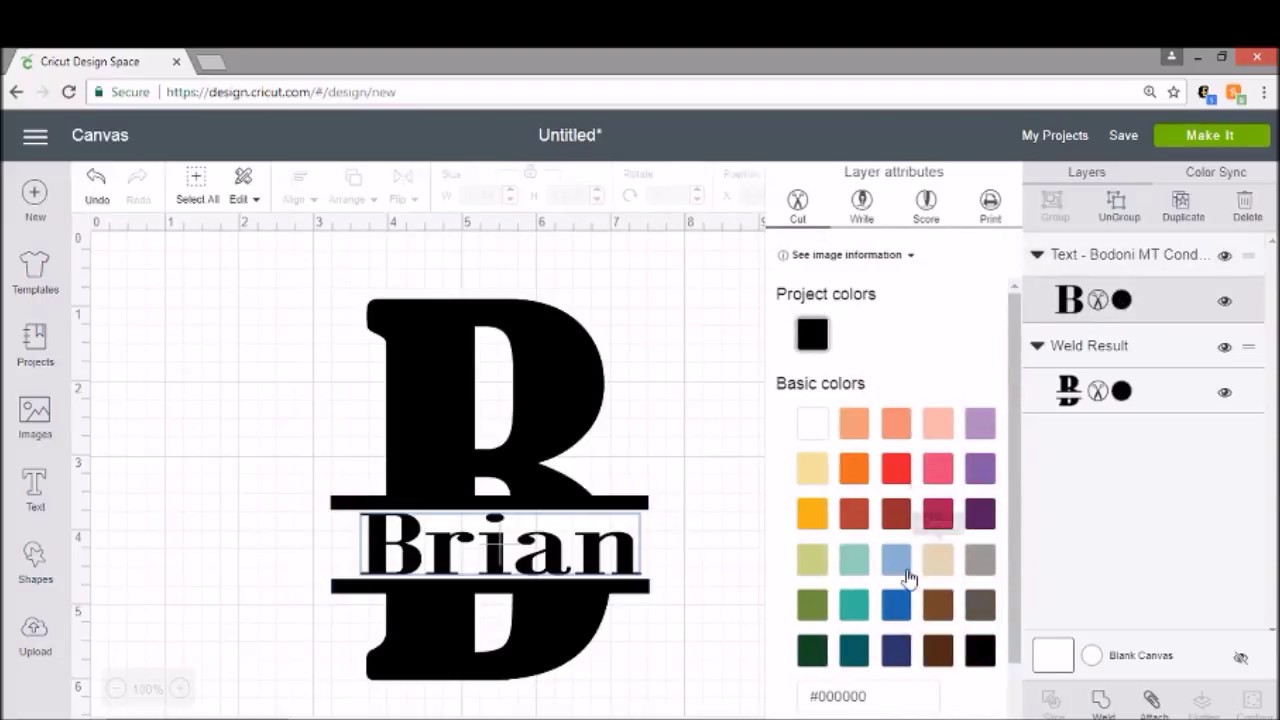The width and height of the screenshot is (1280, 720).
Task: Bookmark this page with the star icon
Action: pyautogui.click(x=1174, y=92)
